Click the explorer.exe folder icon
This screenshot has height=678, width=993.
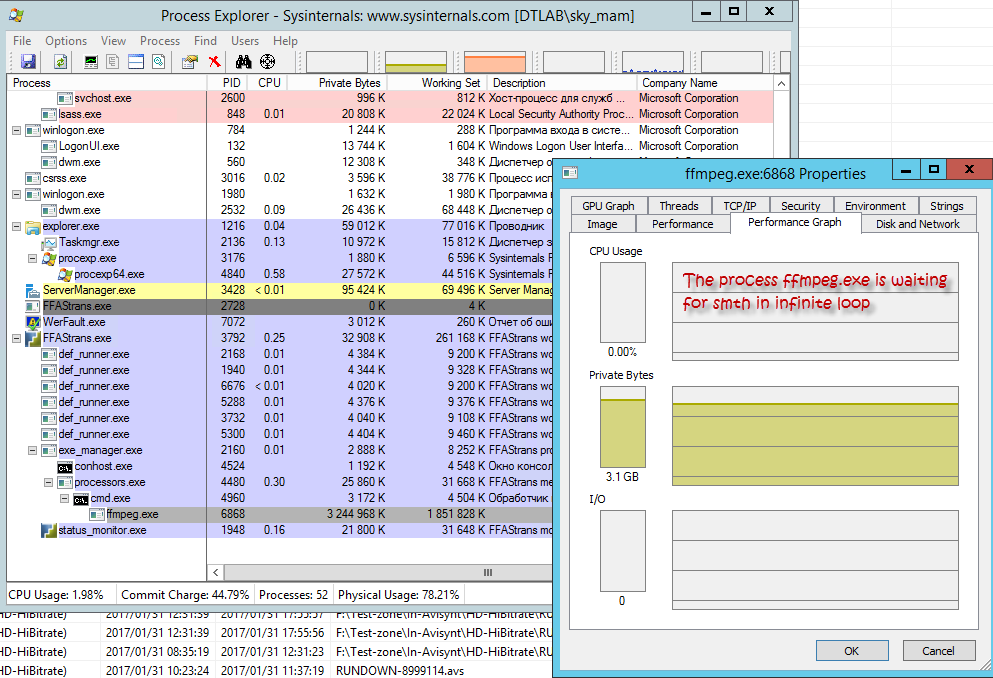pyautogui.click(x=33, y=227)
